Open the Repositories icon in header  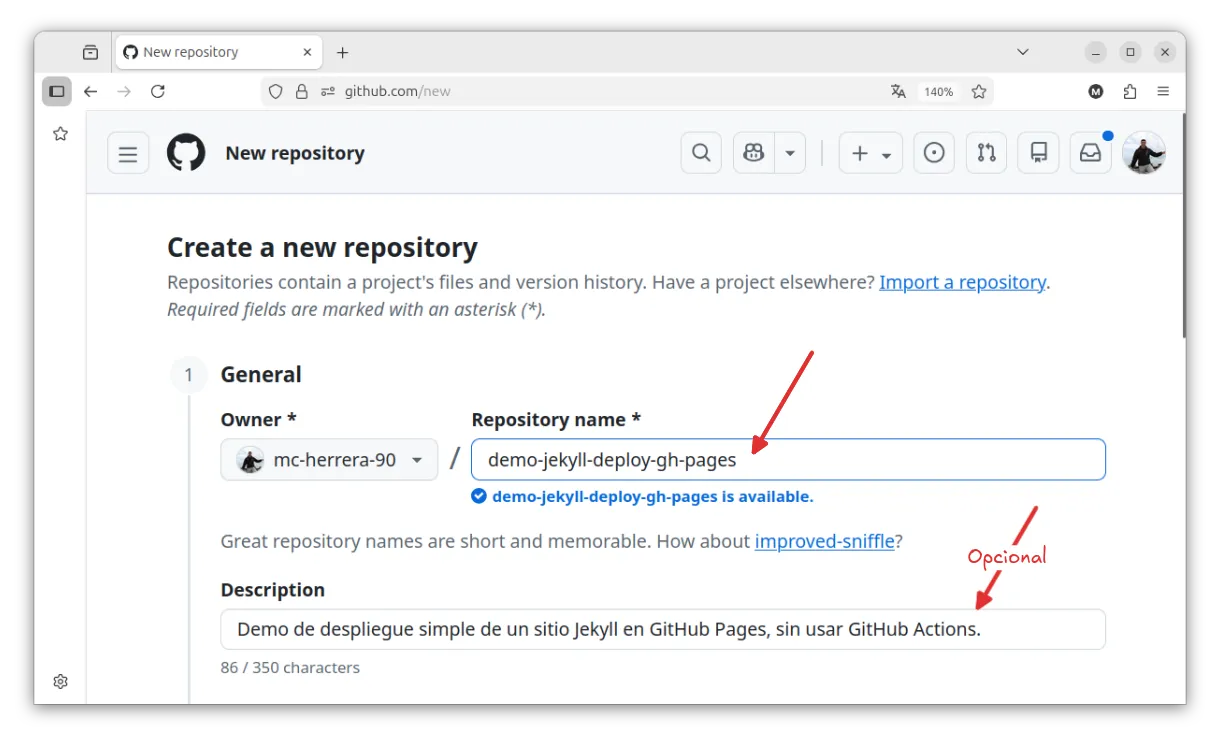(1039, 153)
